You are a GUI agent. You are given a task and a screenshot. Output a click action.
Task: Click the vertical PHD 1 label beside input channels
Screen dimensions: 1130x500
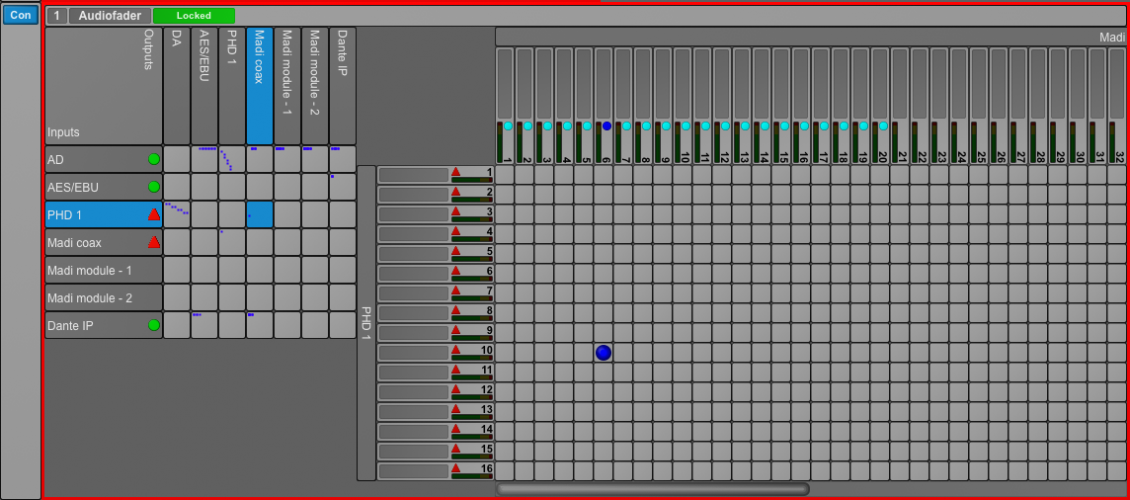point(366,323)
